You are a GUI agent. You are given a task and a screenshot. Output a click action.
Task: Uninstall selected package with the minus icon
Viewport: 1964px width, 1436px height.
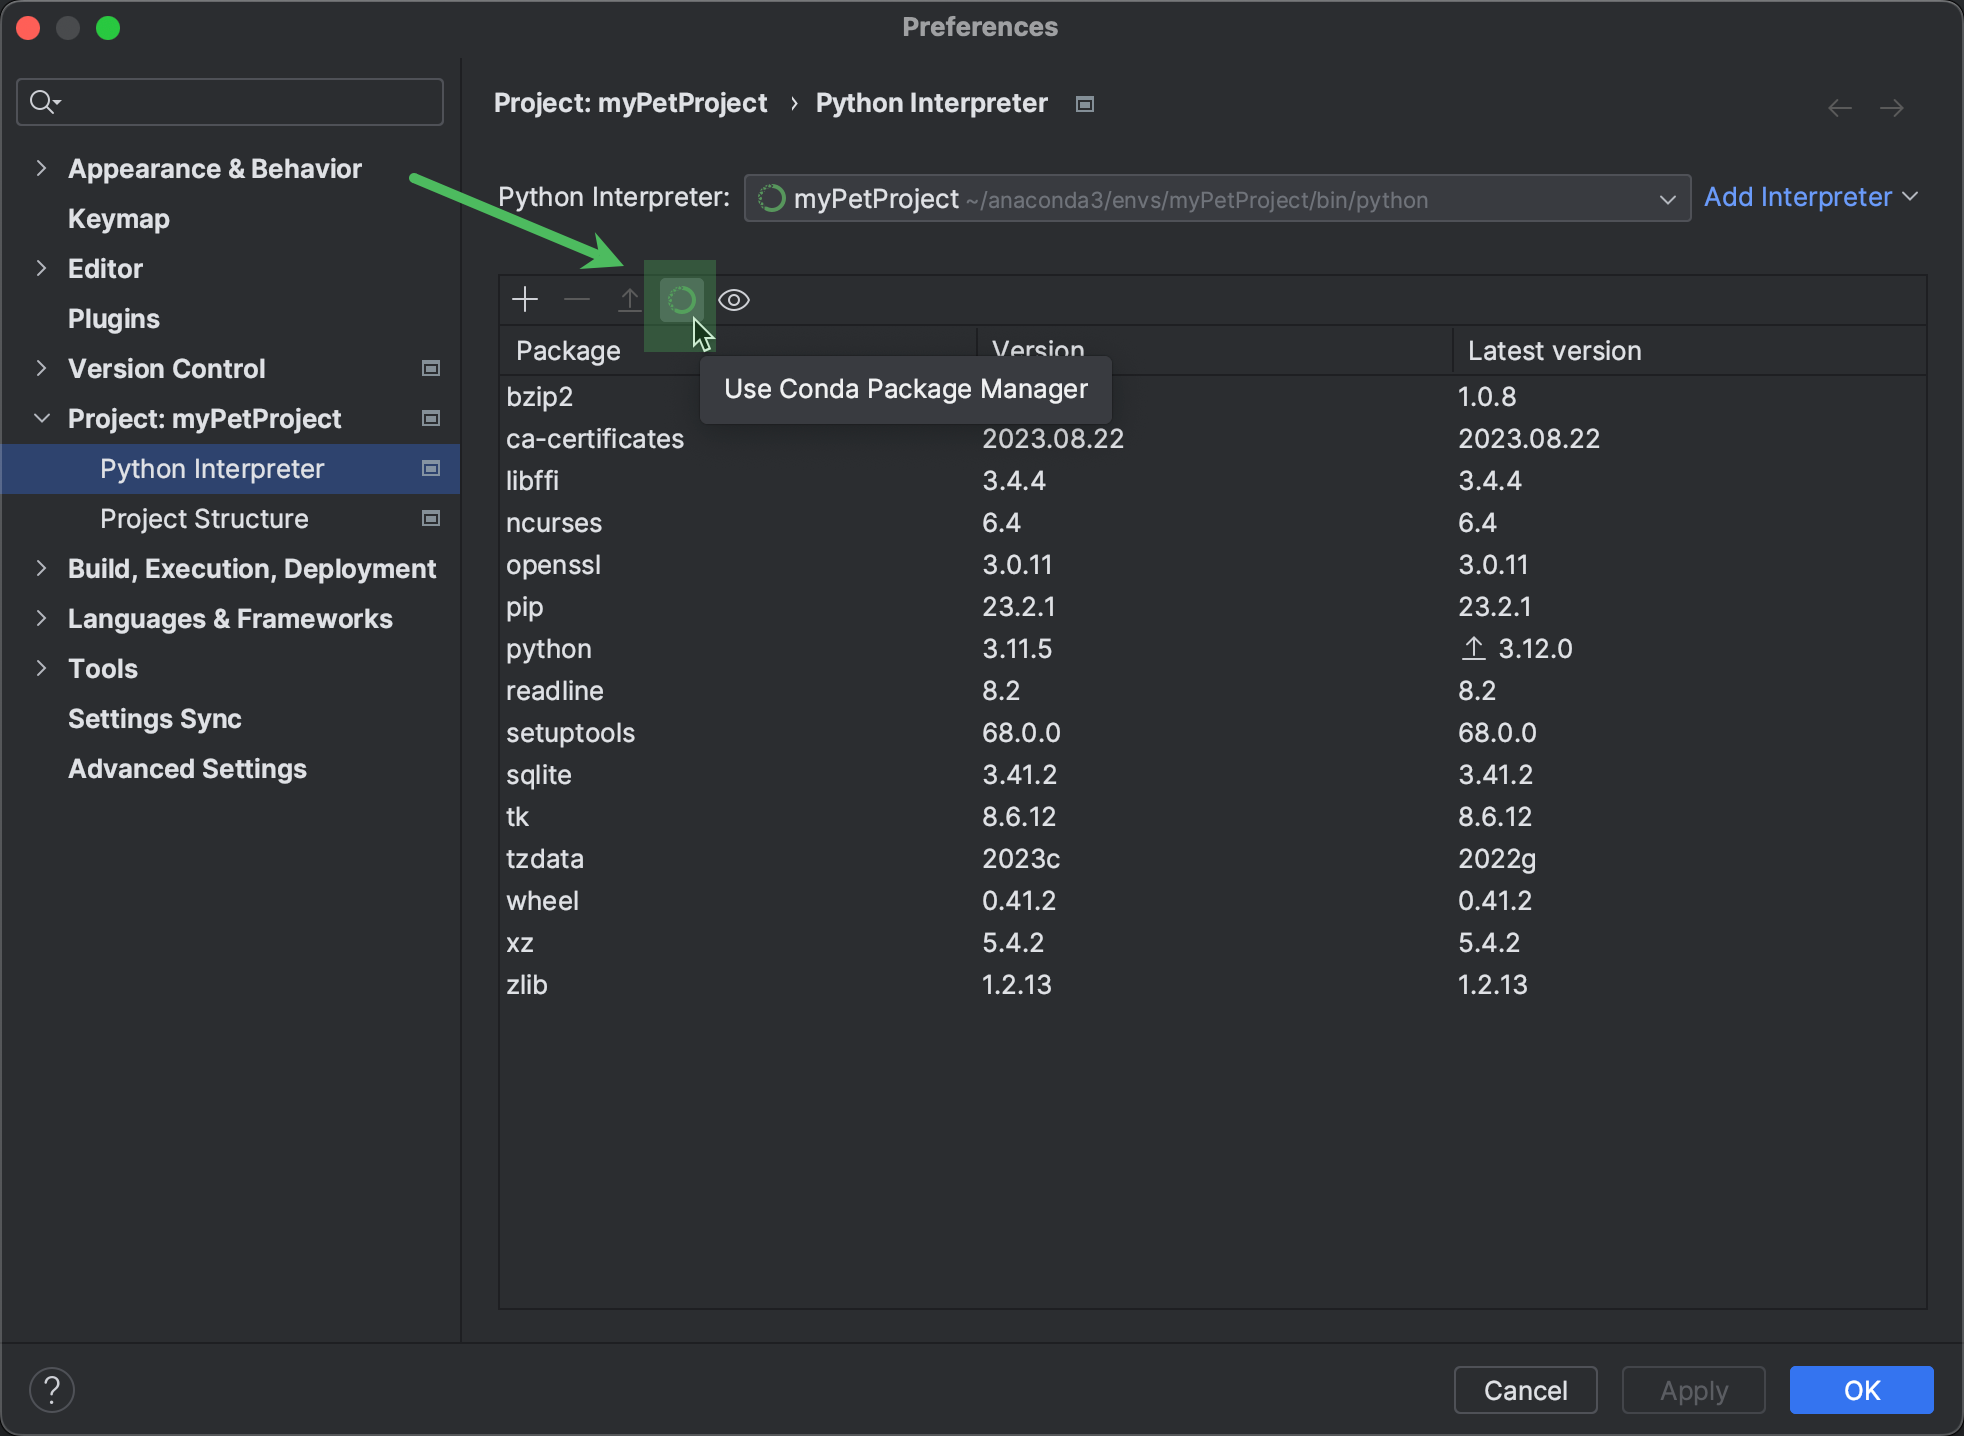[x=577, y=299]
